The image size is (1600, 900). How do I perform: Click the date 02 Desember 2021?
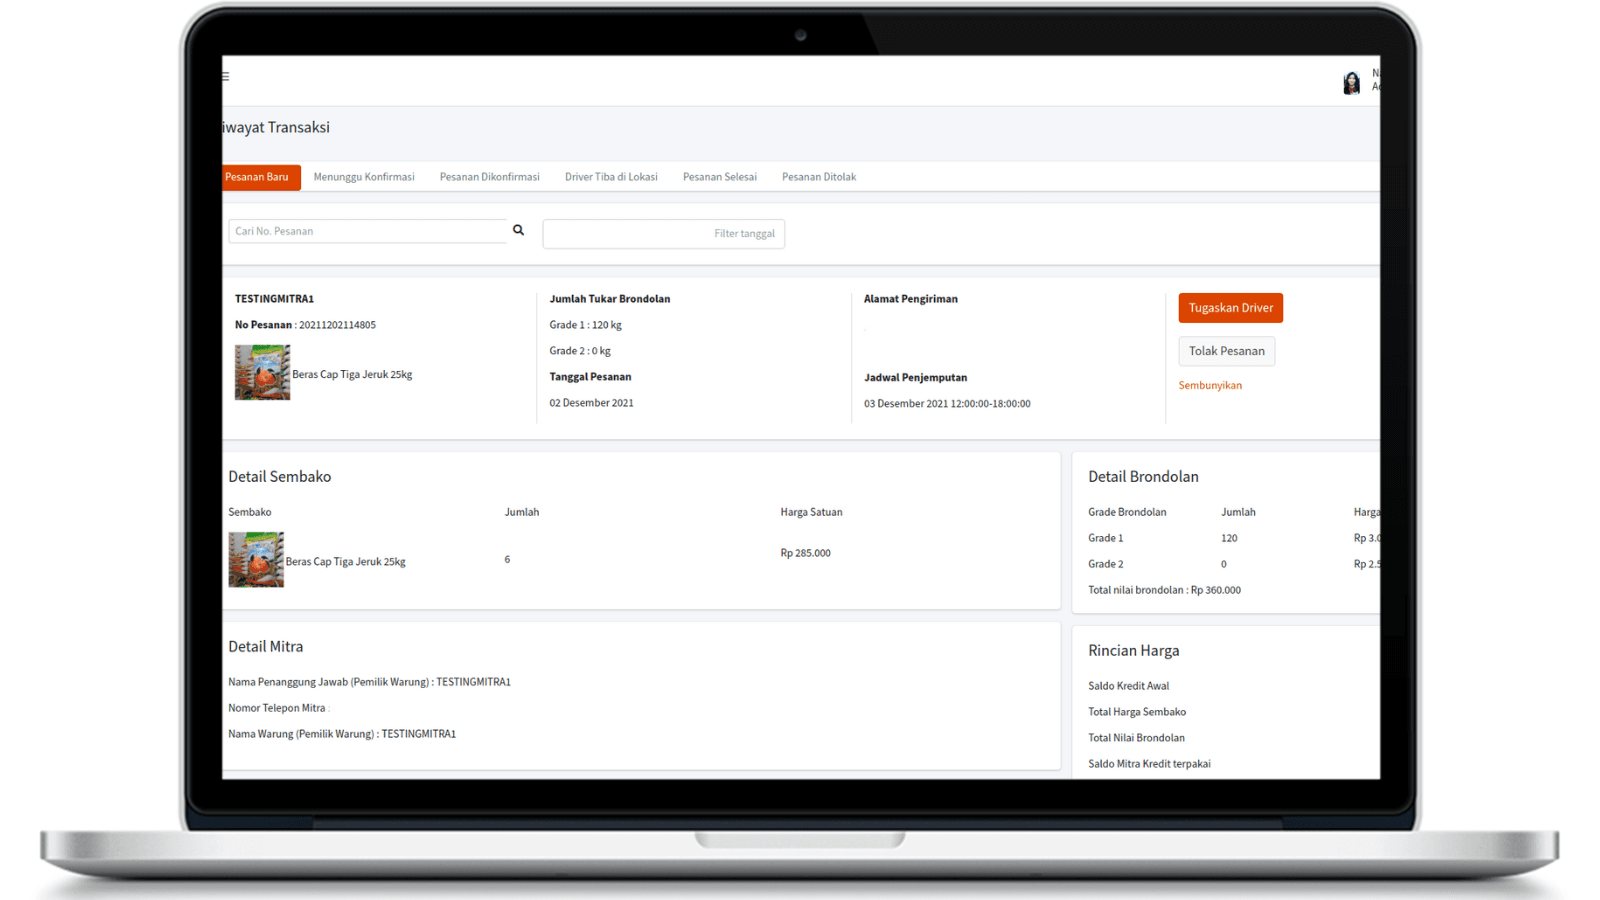[591, 403]
